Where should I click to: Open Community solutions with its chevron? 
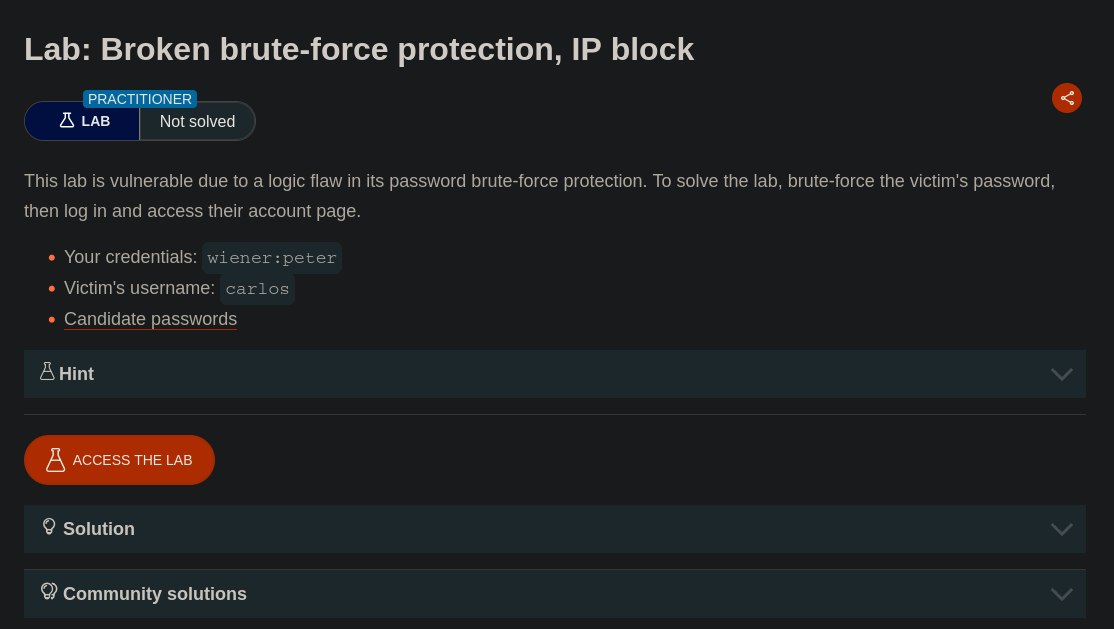coord(1061,594)
